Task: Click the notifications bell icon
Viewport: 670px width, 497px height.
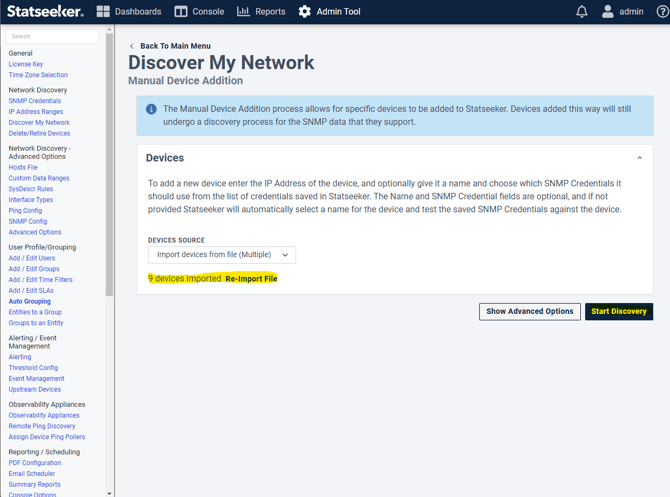Action: [x=581, y=12]
